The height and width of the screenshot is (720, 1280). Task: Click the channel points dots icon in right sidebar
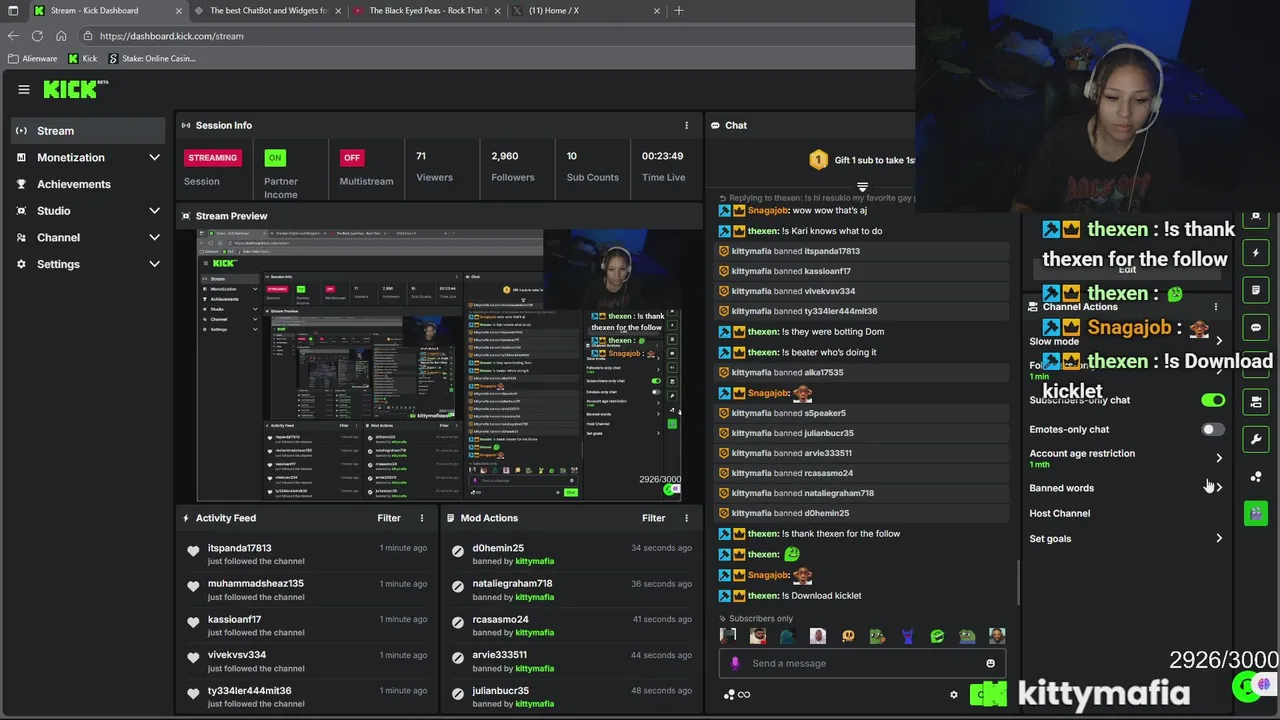[x=1256, y=476]
